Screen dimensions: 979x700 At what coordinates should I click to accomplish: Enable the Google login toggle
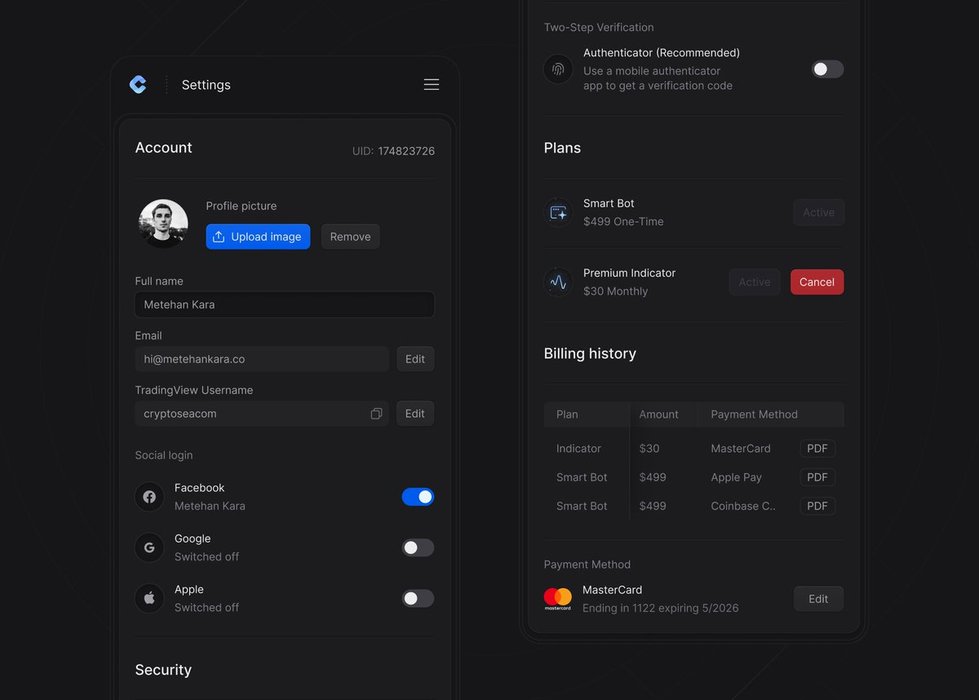click(x=418, y=548)
